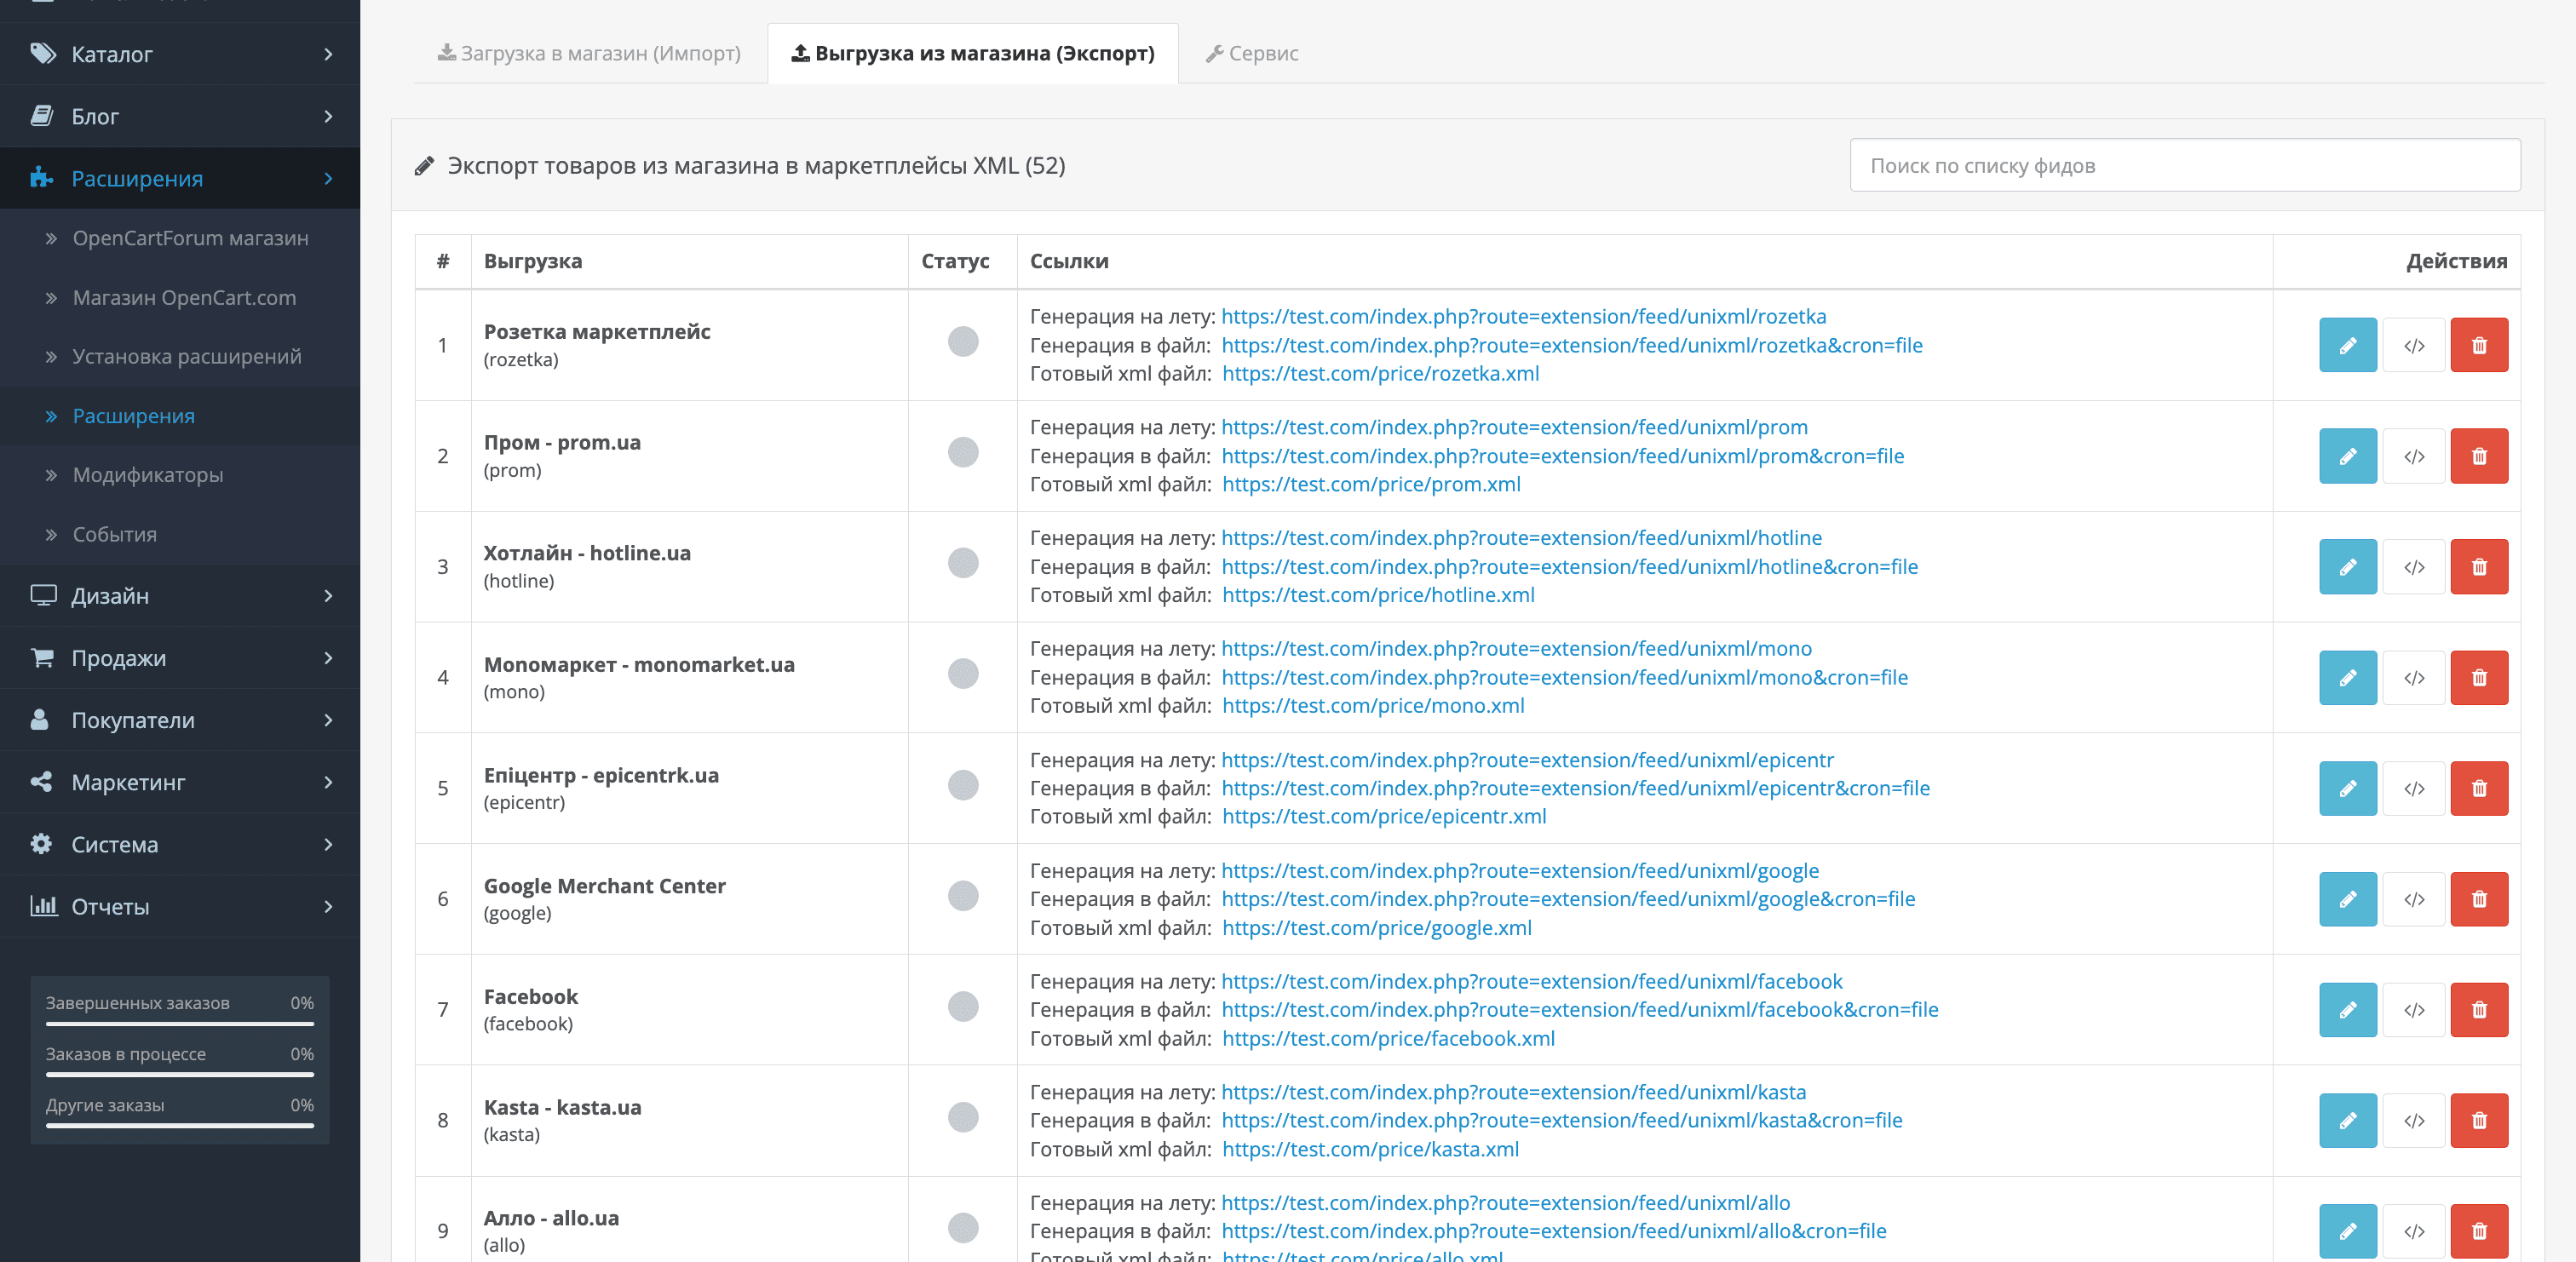This screenshot has height=1262, width=2576.
Task: Edit the Епіцентр - epicentrk.ua feed
Action: pyautogui.click(x=2347, y=788)
